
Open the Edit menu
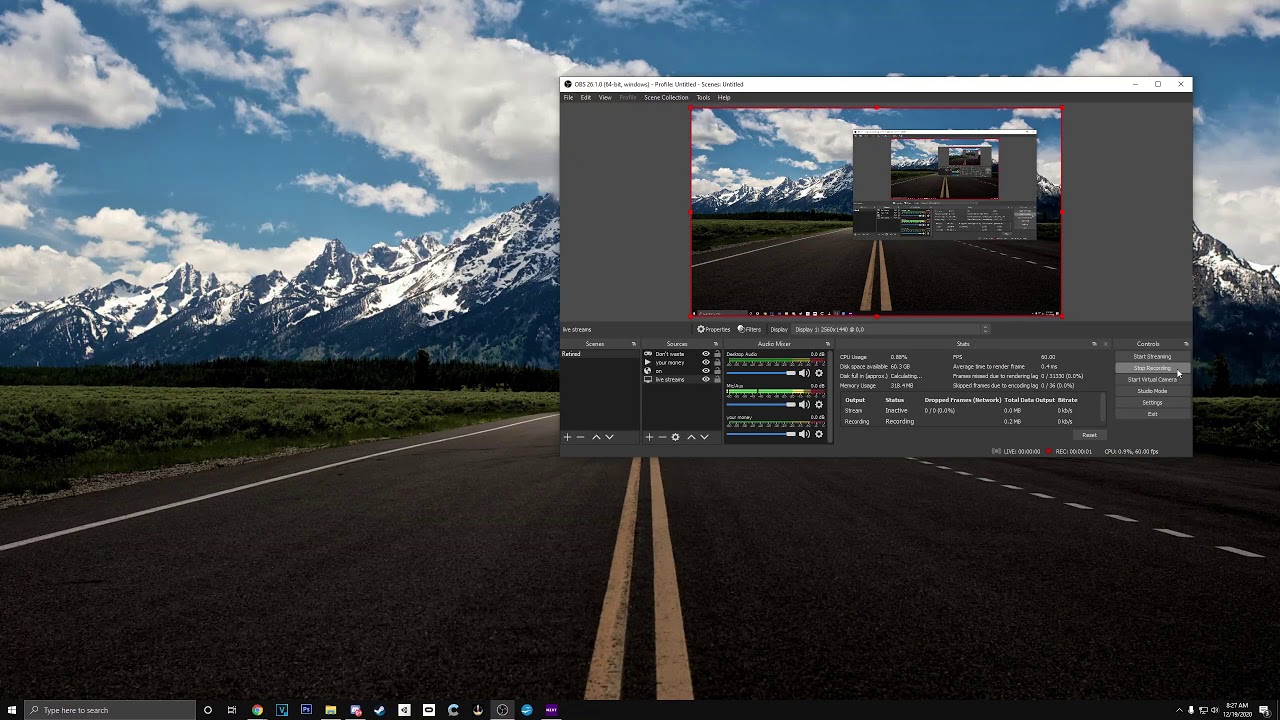pos(586,97)
